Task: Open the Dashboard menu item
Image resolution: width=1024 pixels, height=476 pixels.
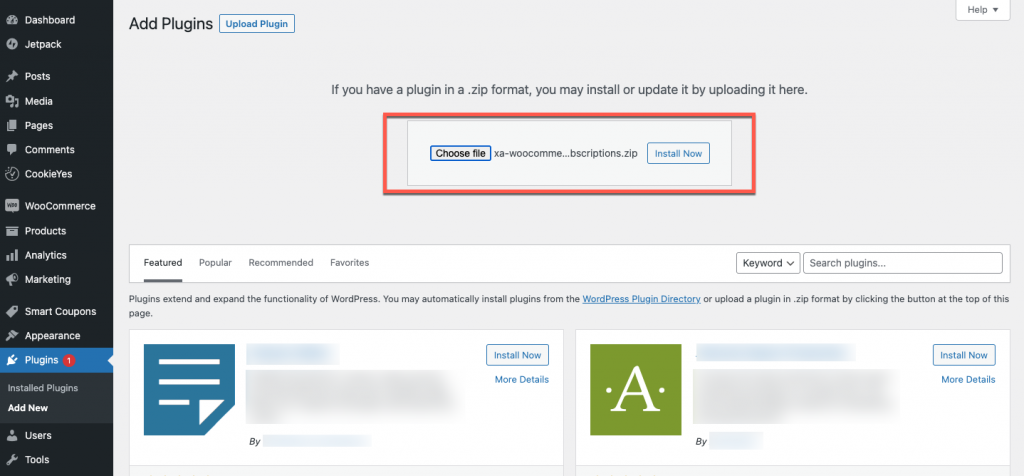Action: point(50,20)
